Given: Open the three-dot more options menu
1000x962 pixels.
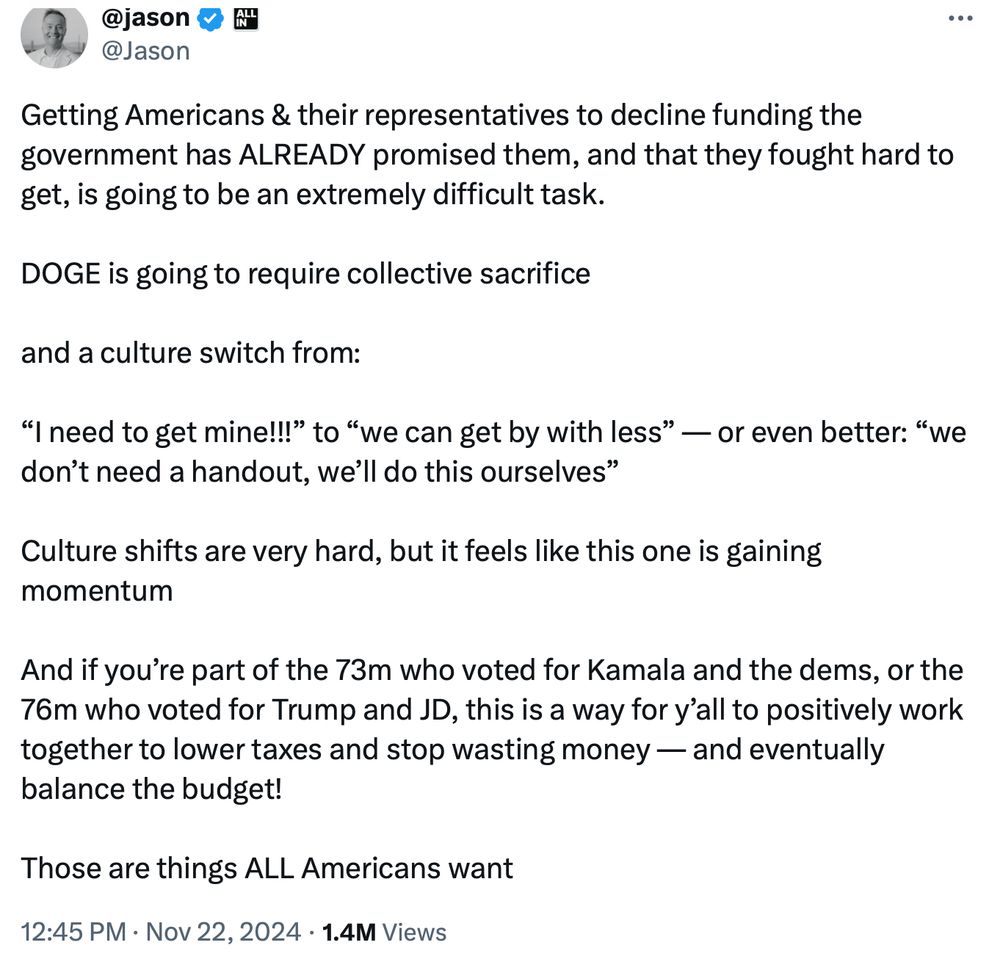Looking at the screenshot, I should [x=960, y=19].
